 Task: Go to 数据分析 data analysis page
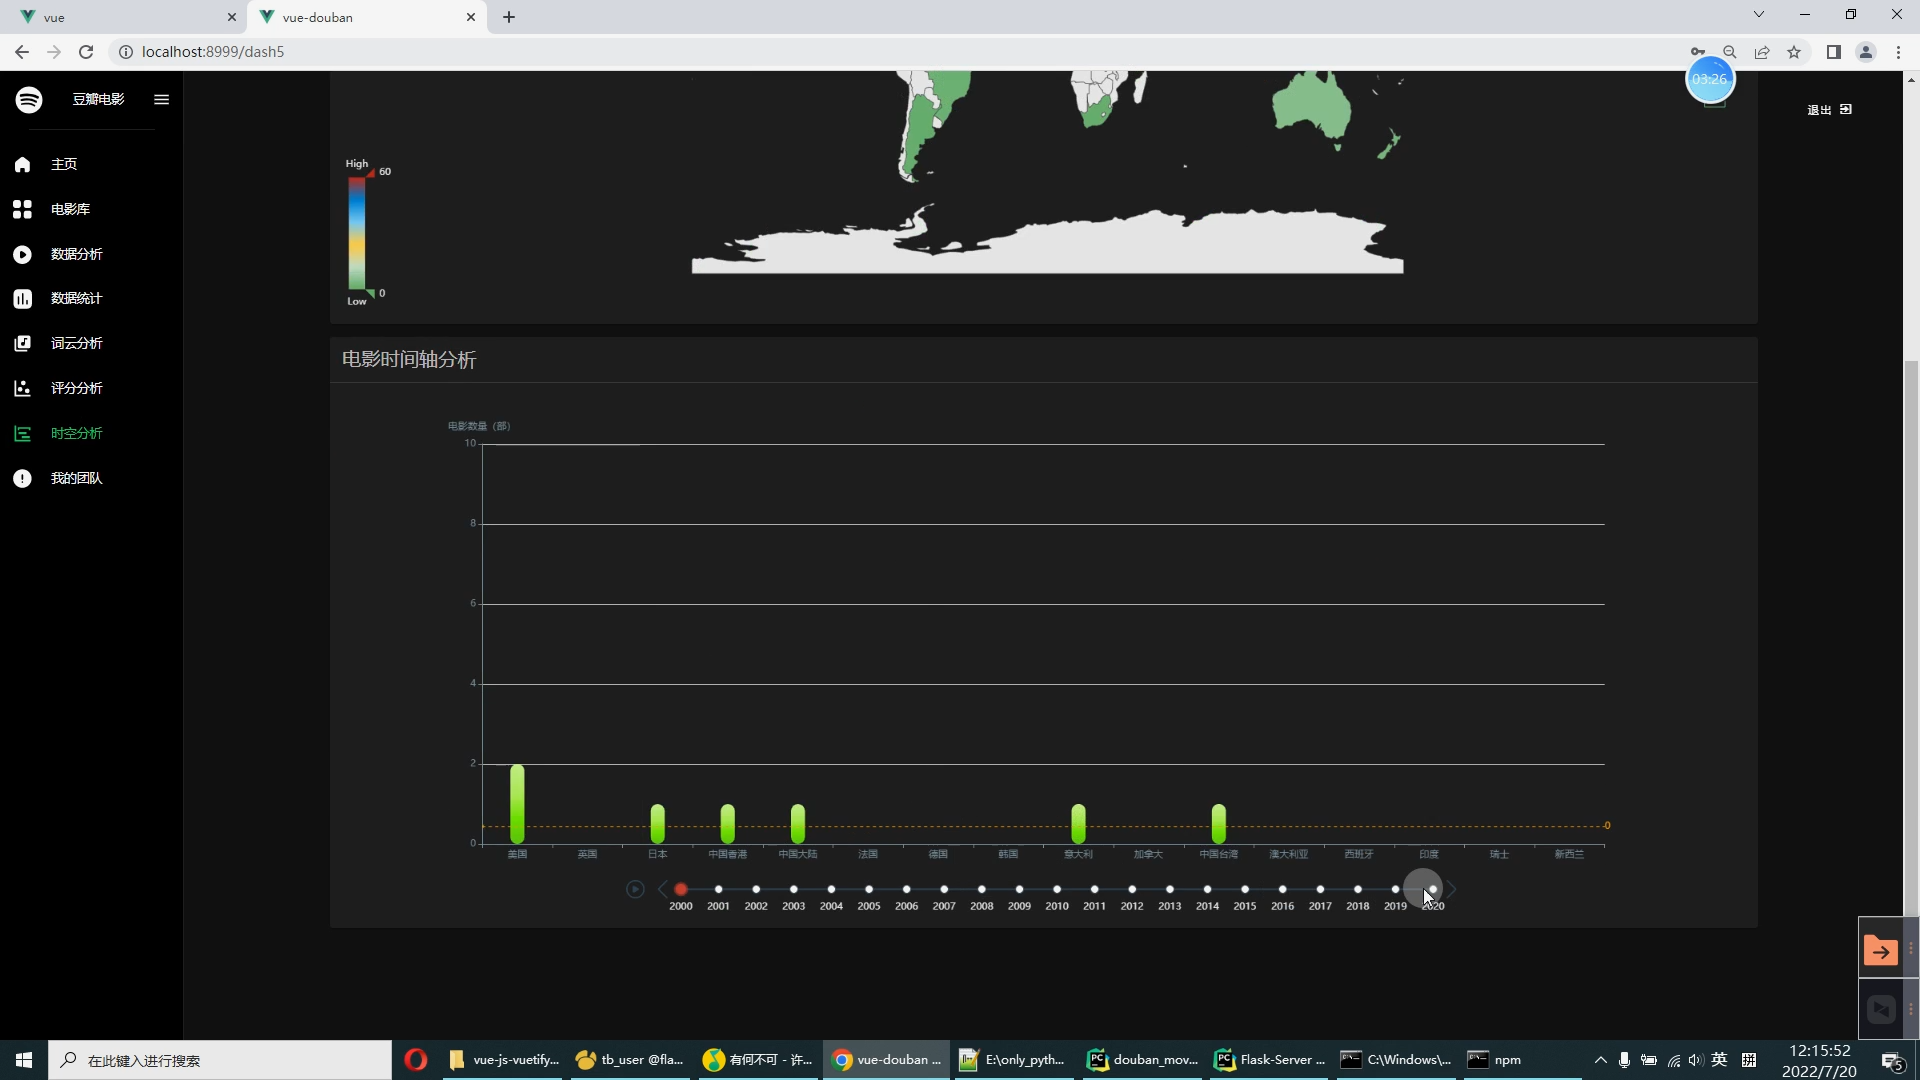tap(76, 254)
